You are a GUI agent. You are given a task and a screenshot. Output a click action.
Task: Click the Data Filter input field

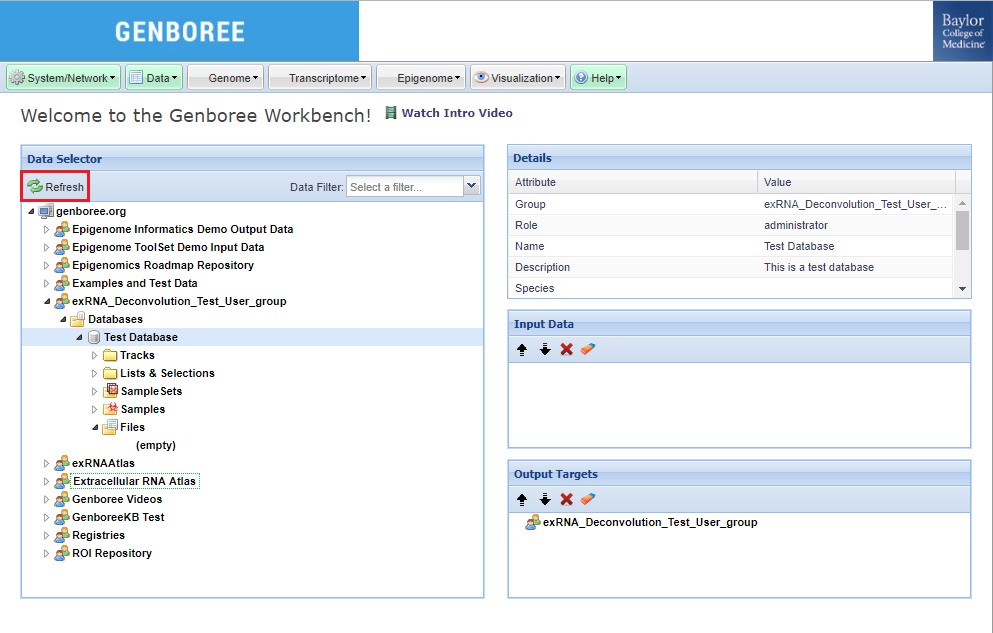click(404, 186)
